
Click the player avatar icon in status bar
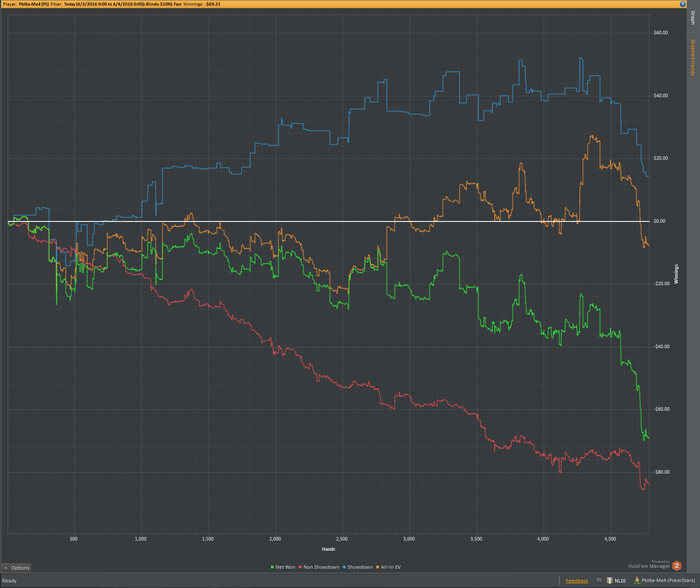(637, 580)
